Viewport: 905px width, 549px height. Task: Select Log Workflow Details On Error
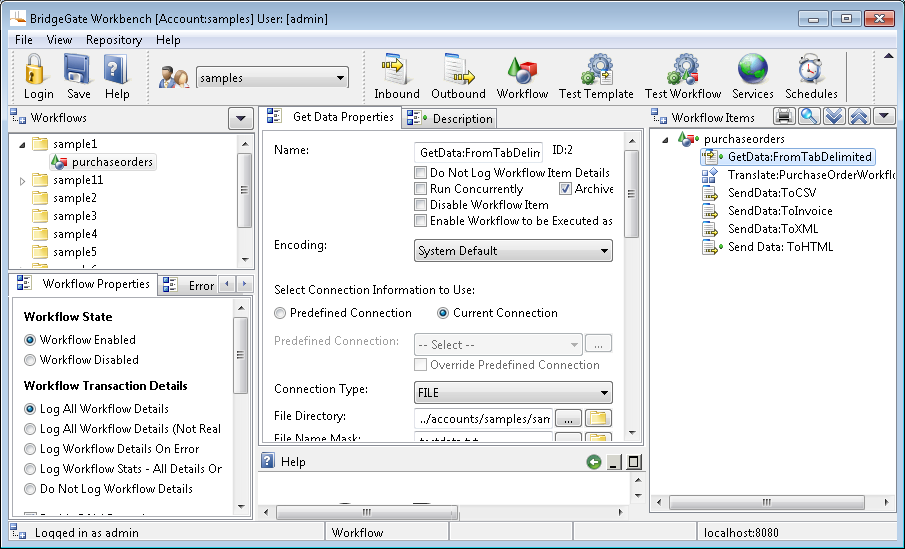(x=30, y=449)
